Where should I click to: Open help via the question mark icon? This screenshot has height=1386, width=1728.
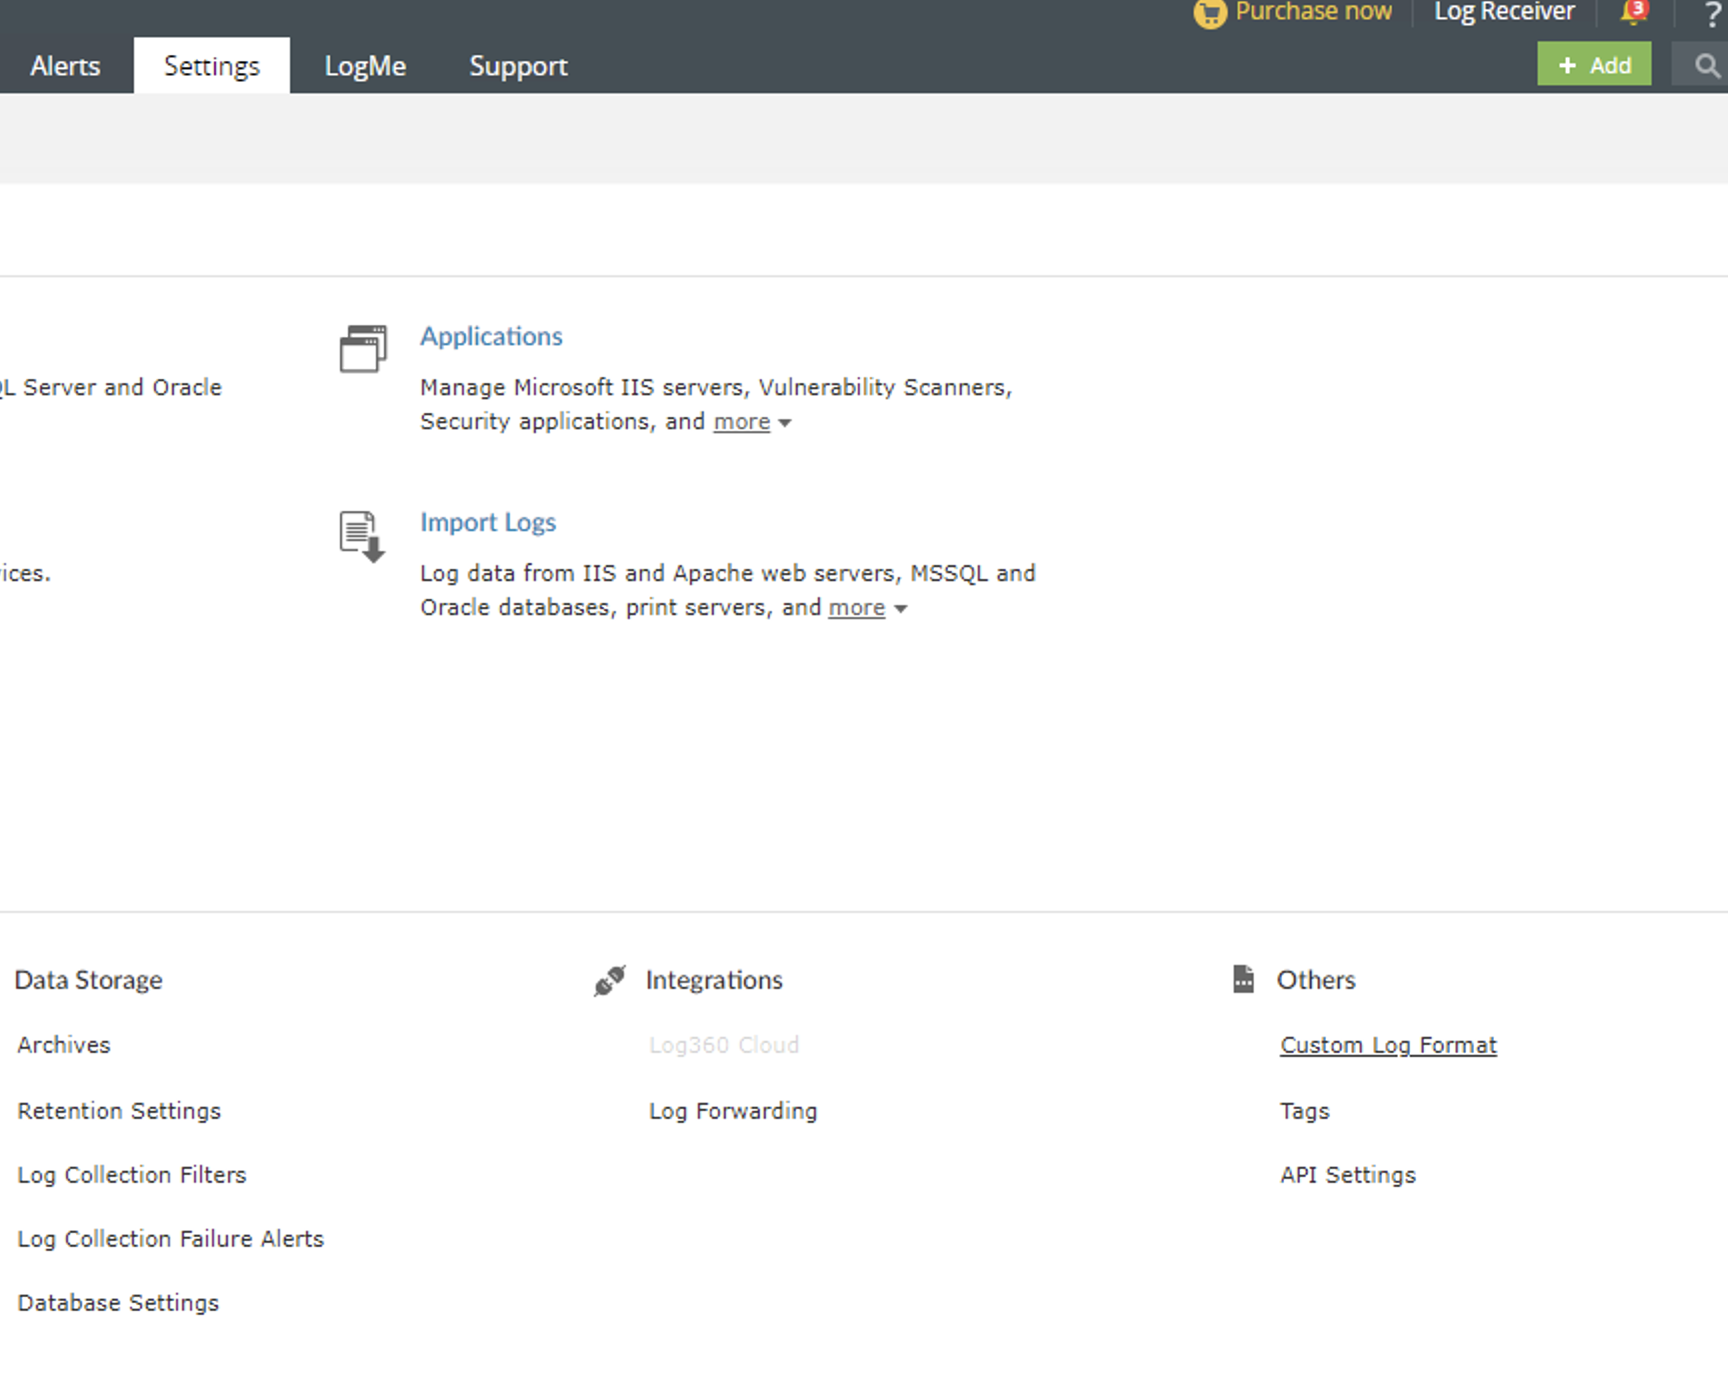pyautogui.click(x=1714, y=14)
